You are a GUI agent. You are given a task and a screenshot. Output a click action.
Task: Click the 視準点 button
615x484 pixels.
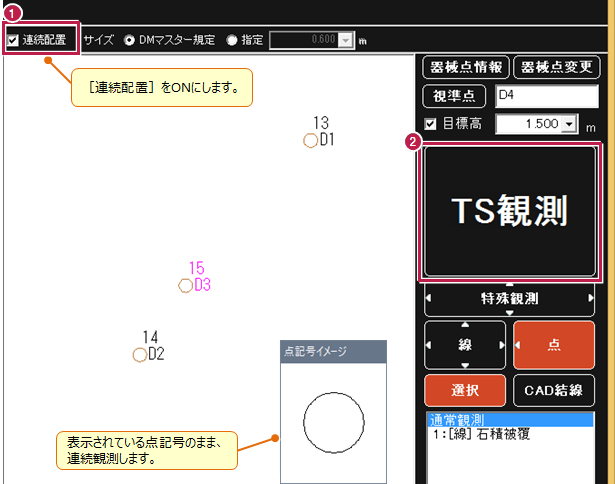click(x=454, y=96)
